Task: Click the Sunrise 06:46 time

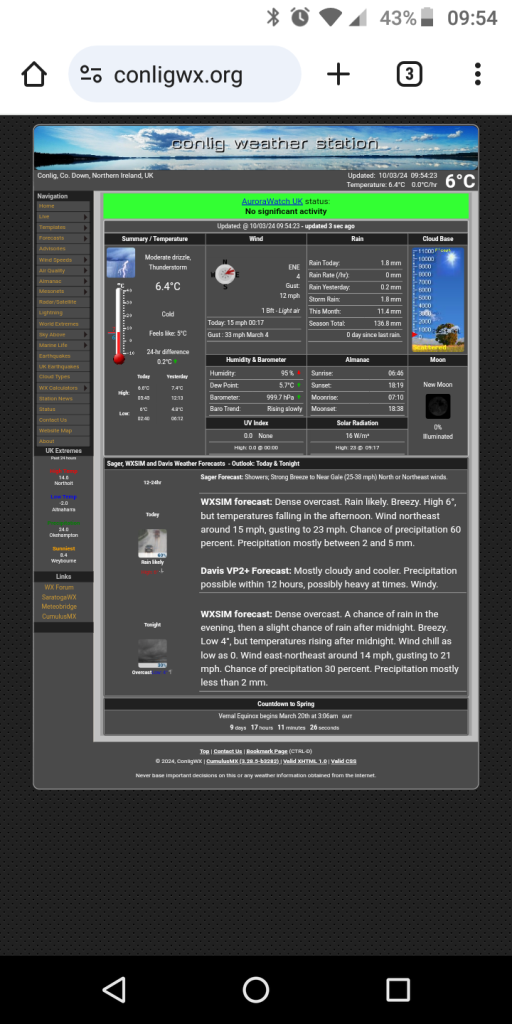Action: click(x=396, y=373)
